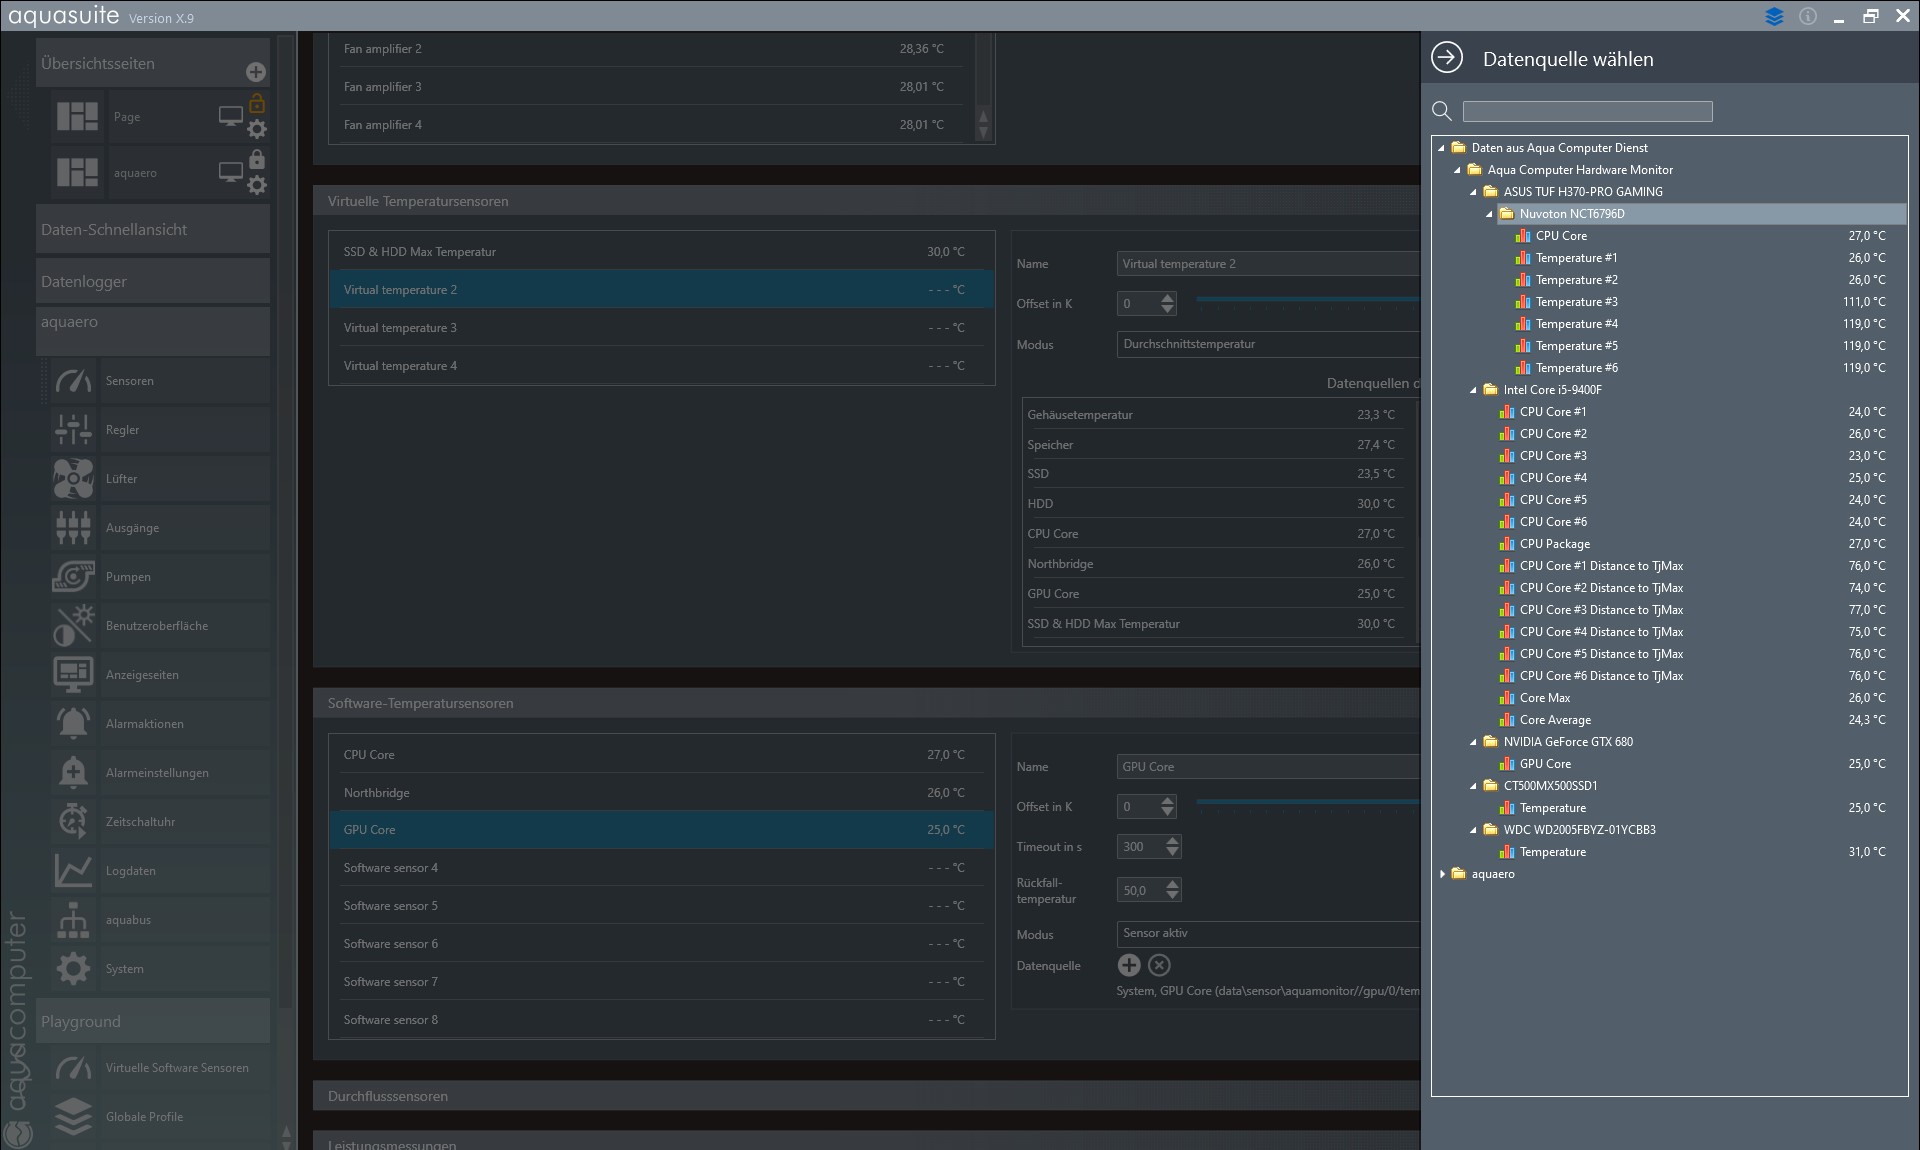This screenshot has width=1920, height=1150.
Task: Open the Datenlogger section
Action: coord(152,282)
